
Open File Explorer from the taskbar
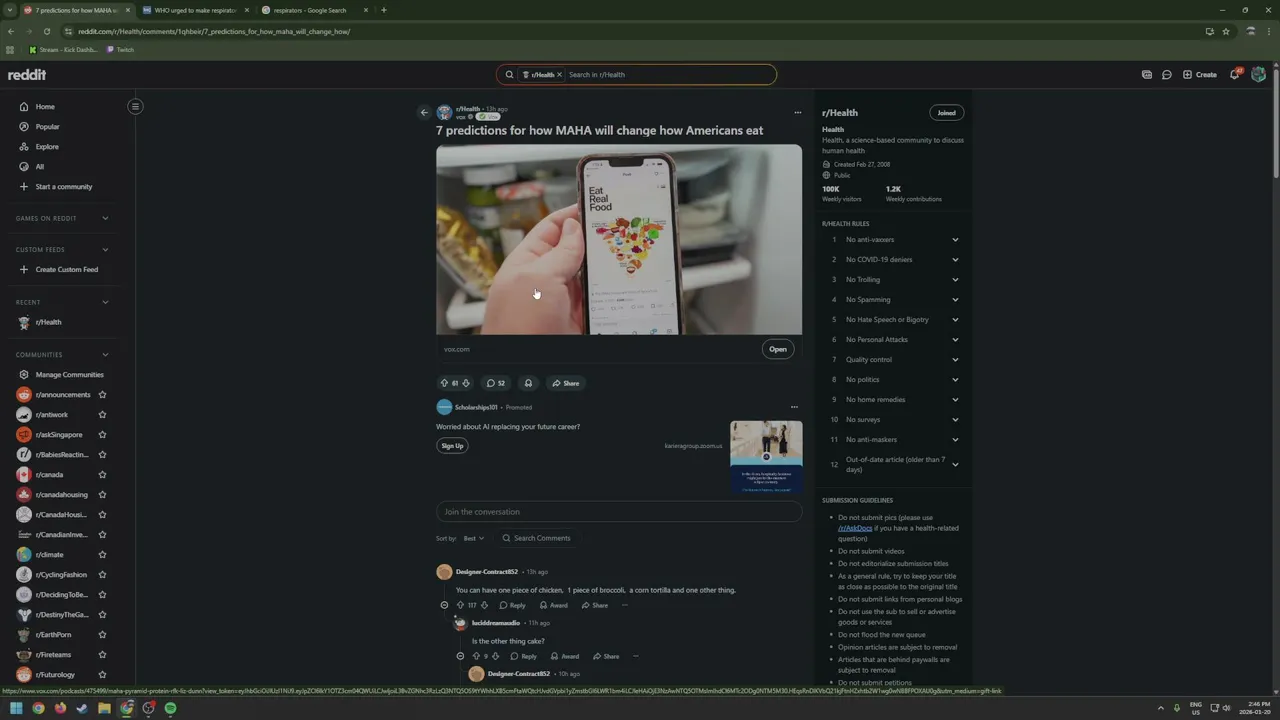tap(104, 708)
